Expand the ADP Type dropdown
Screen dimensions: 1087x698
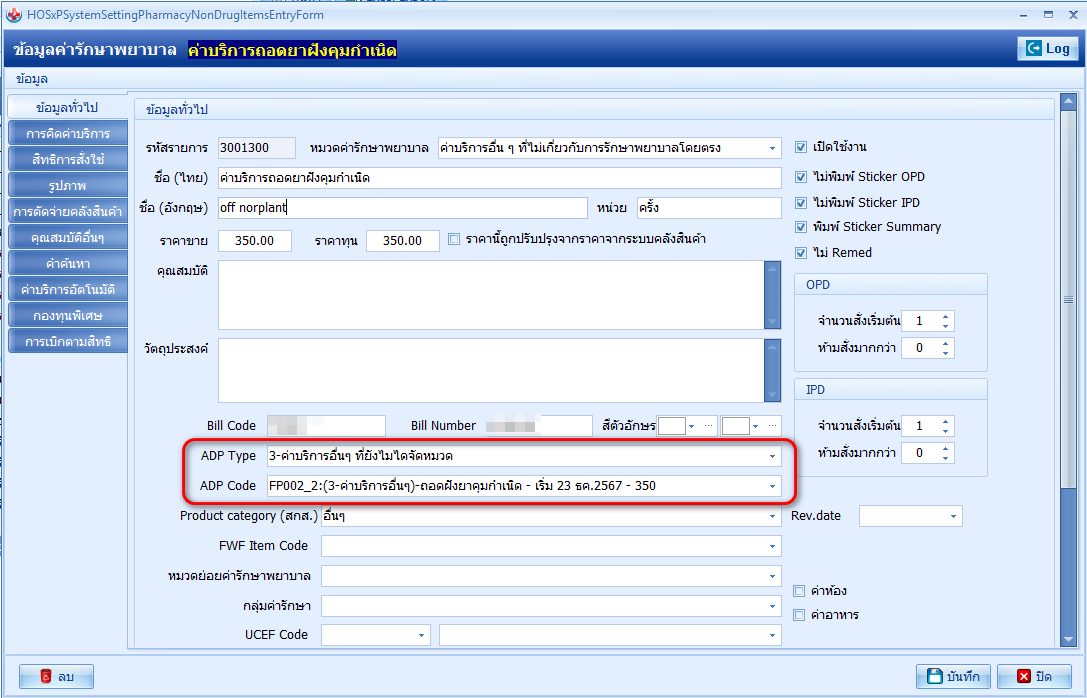772,456
